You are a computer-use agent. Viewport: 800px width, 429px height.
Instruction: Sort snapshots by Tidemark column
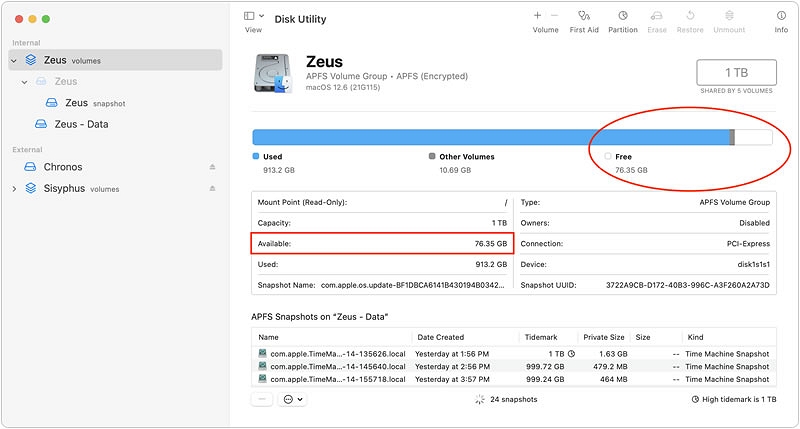[x=541, y=337]
